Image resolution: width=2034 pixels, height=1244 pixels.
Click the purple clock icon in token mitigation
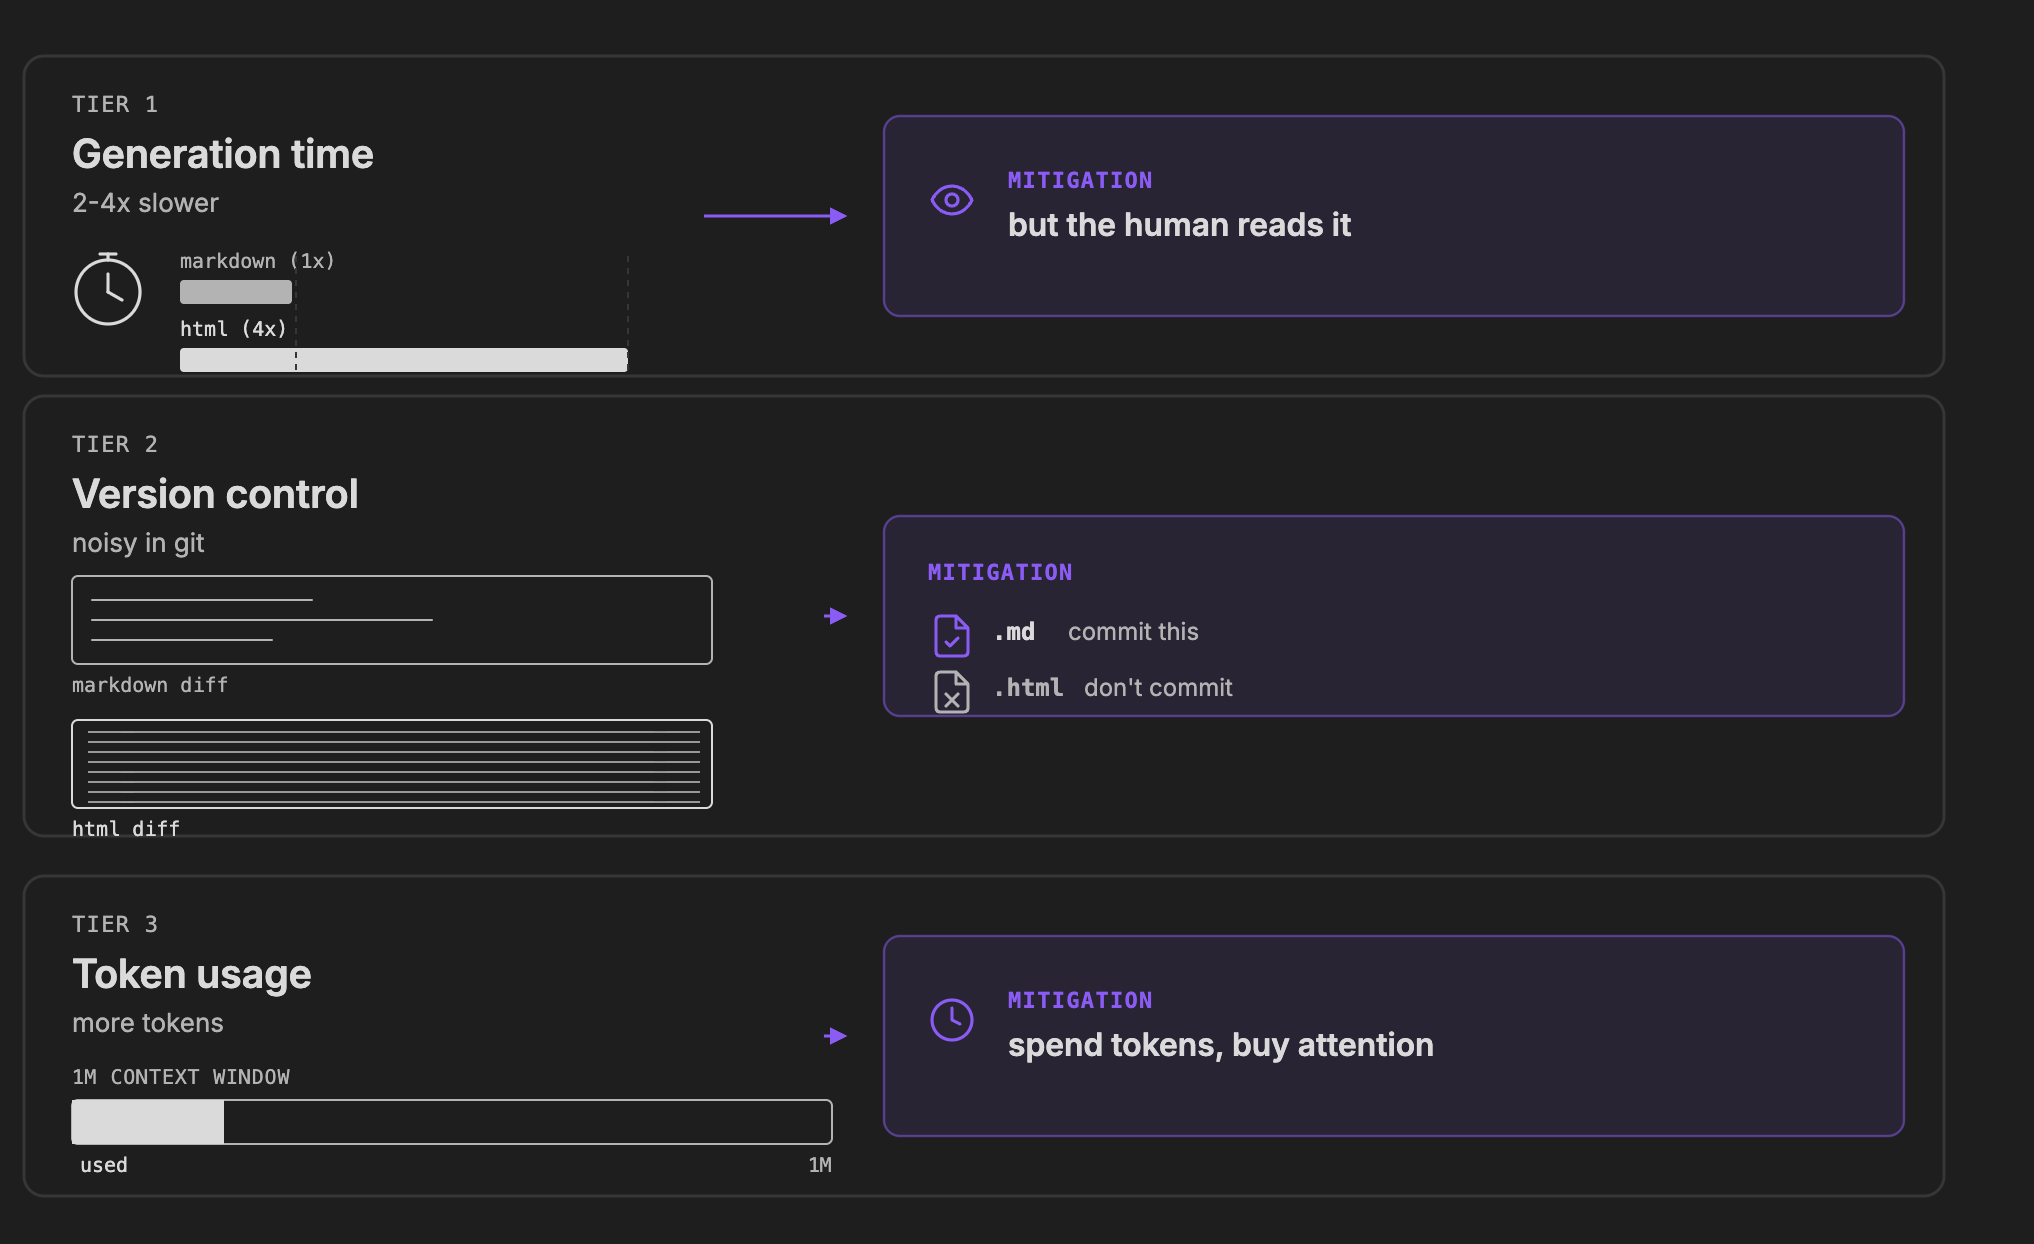[x=952, y=1020]
